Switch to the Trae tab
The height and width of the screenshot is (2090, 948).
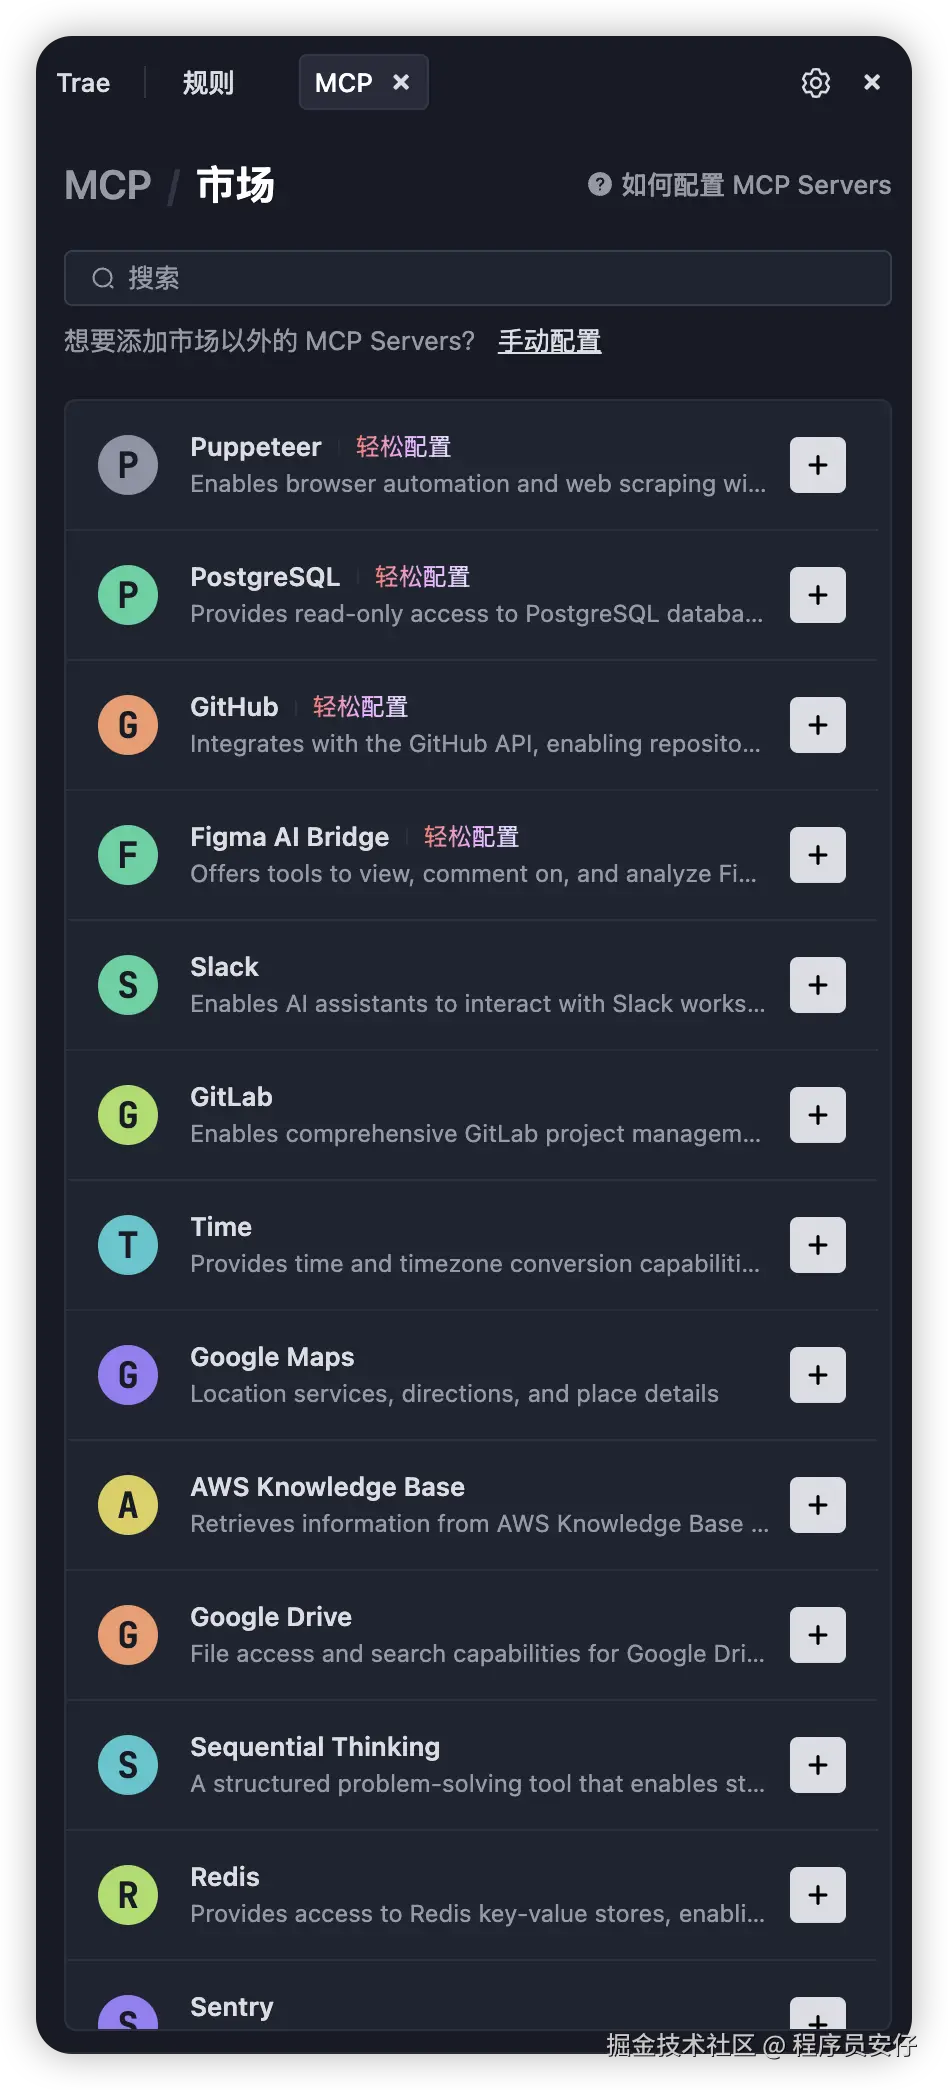coord(83,83)
